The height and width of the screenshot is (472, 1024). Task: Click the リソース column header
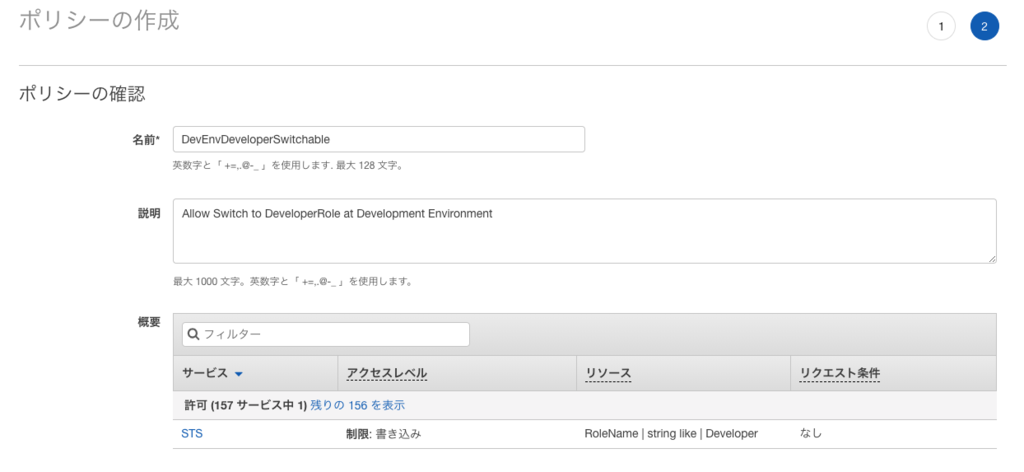609,373
